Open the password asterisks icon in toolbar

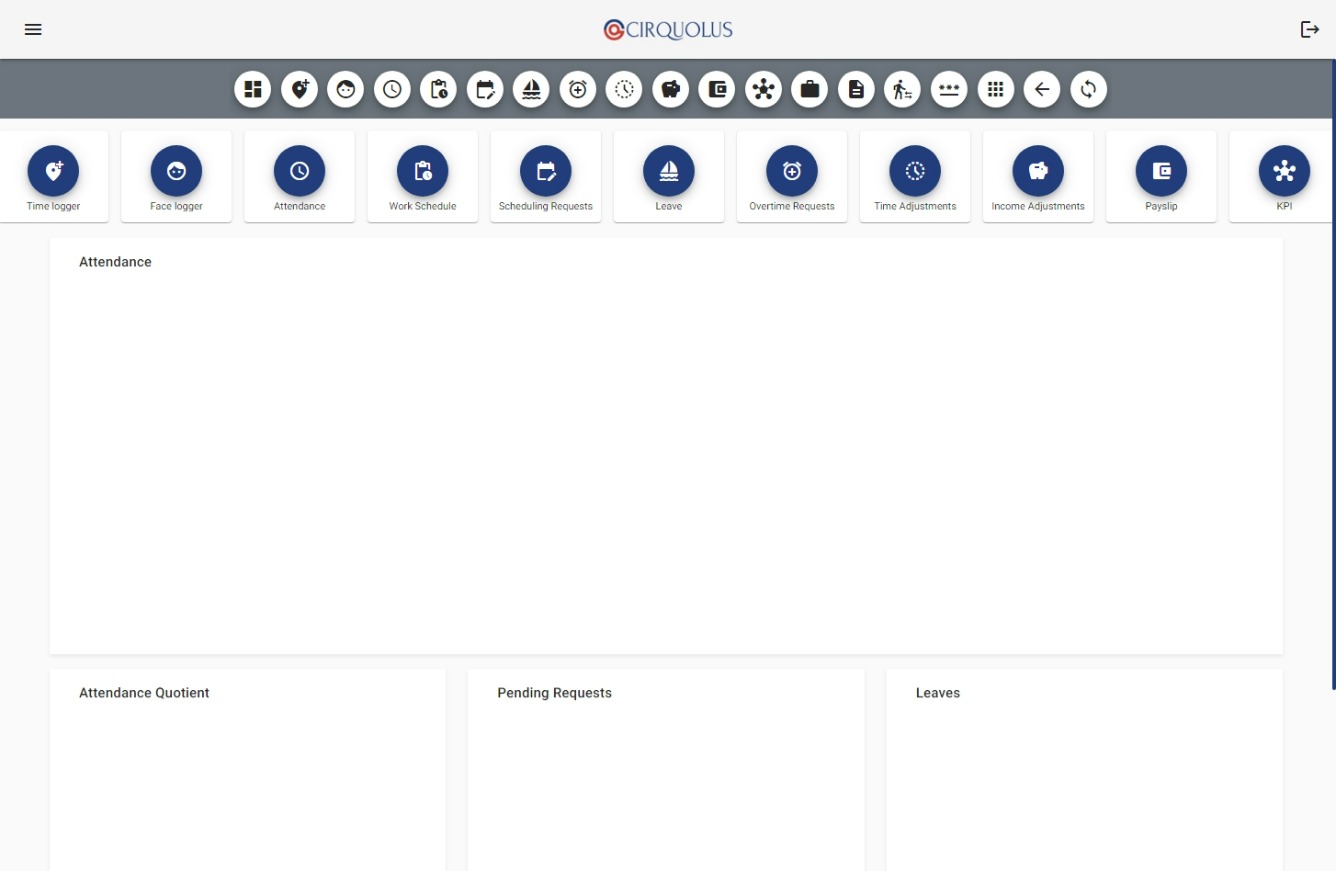pos(949,89)
